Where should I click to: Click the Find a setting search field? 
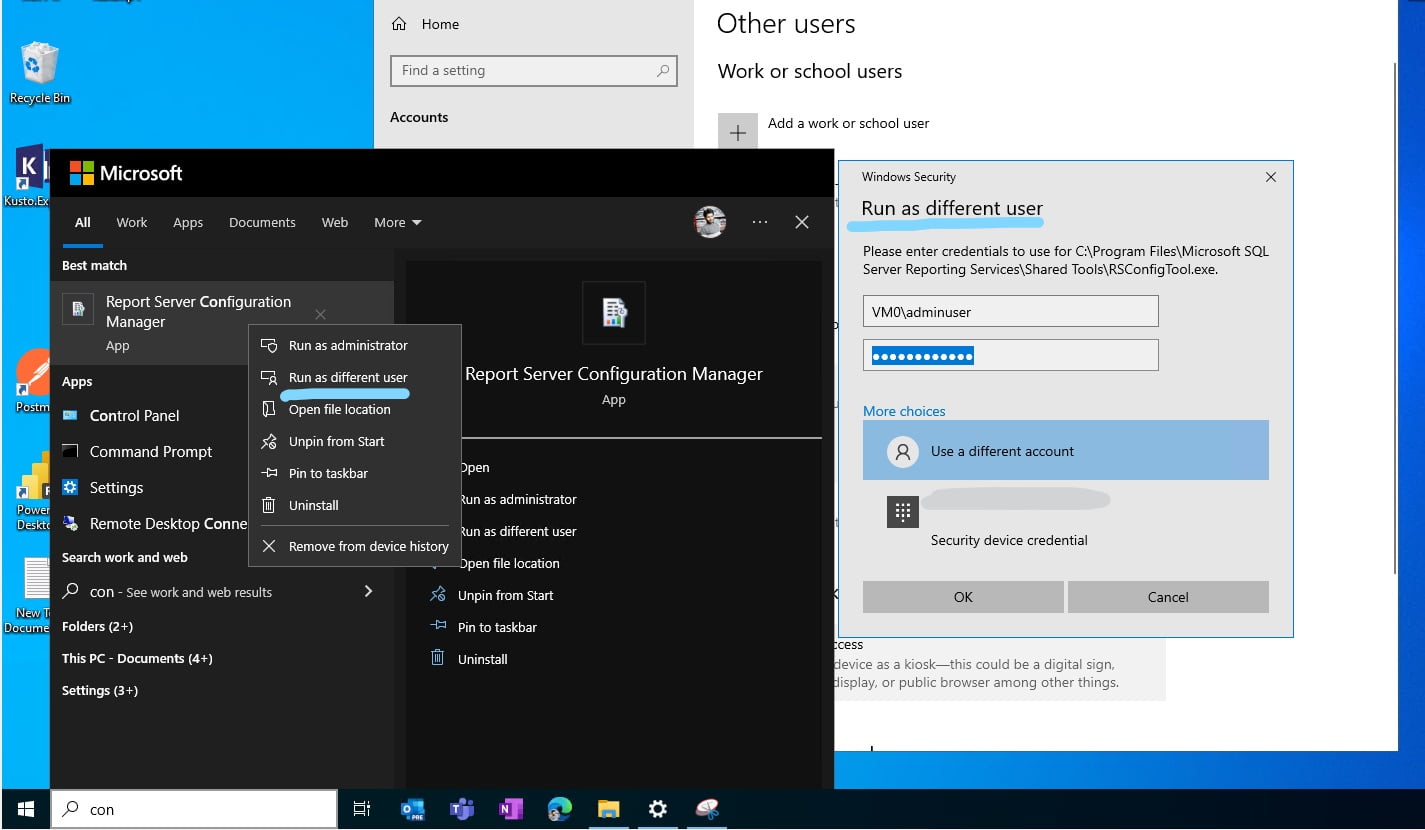click(x=534, y=71)
